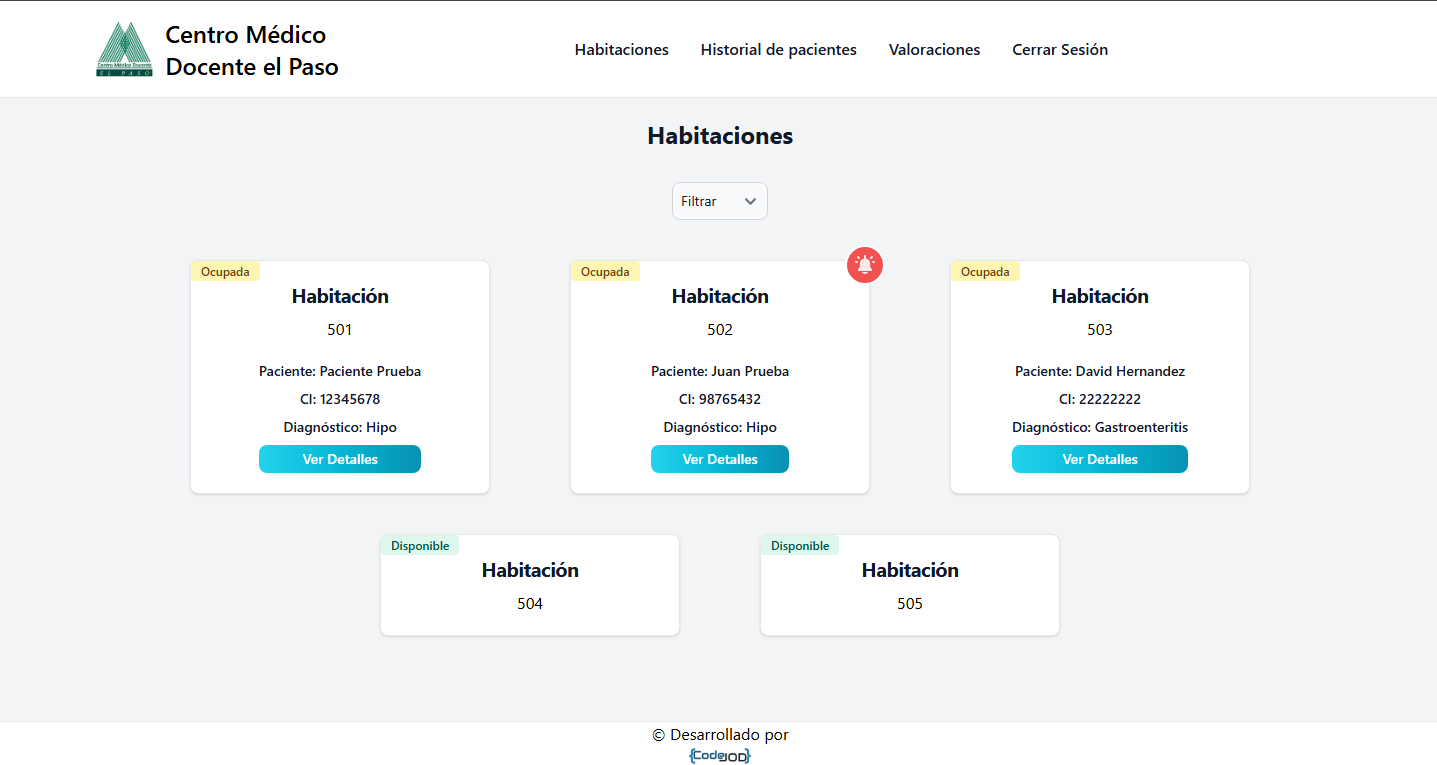Screen dimensions: 1437x765
Task: Click the Disponible badge on room 504
Action: (x=420, y=546)
